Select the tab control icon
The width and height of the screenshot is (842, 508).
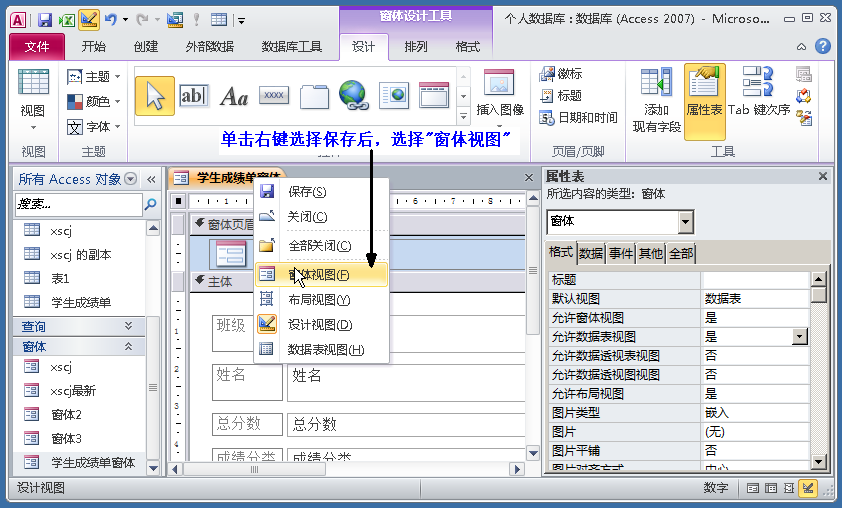click(314, 97)
